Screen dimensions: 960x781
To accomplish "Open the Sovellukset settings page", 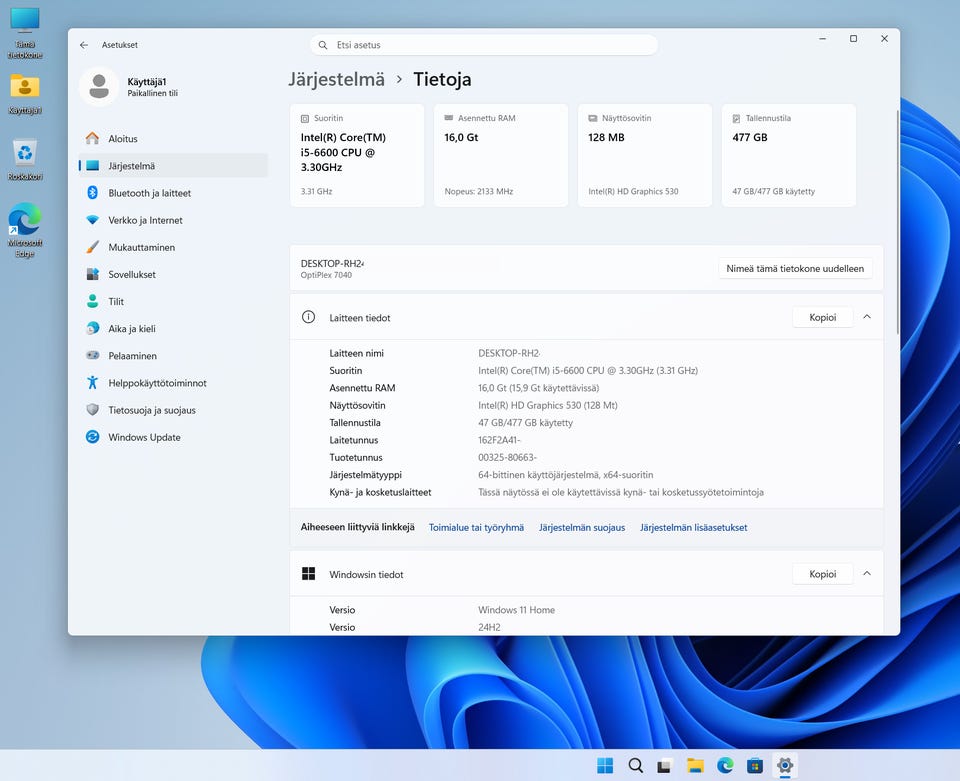I will (x=174, y=274).
